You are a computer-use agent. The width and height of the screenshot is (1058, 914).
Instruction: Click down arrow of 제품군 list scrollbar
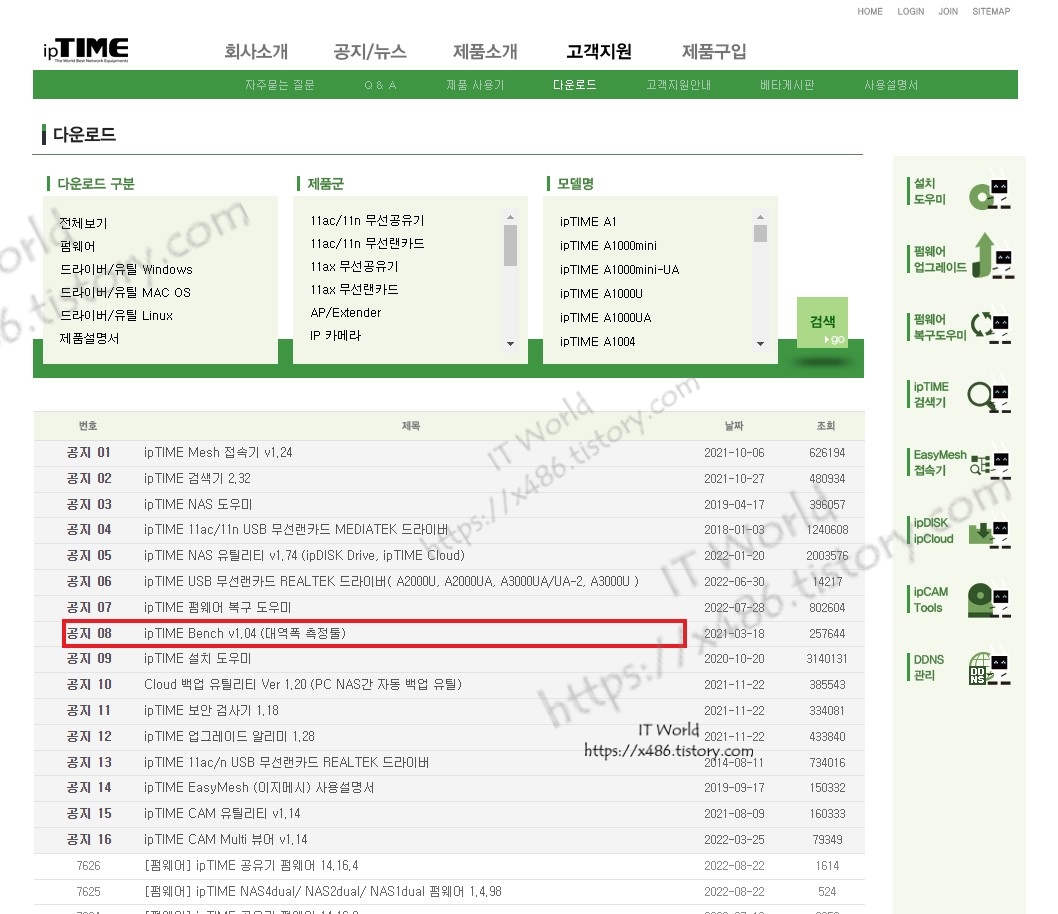(x=510, y=344)
